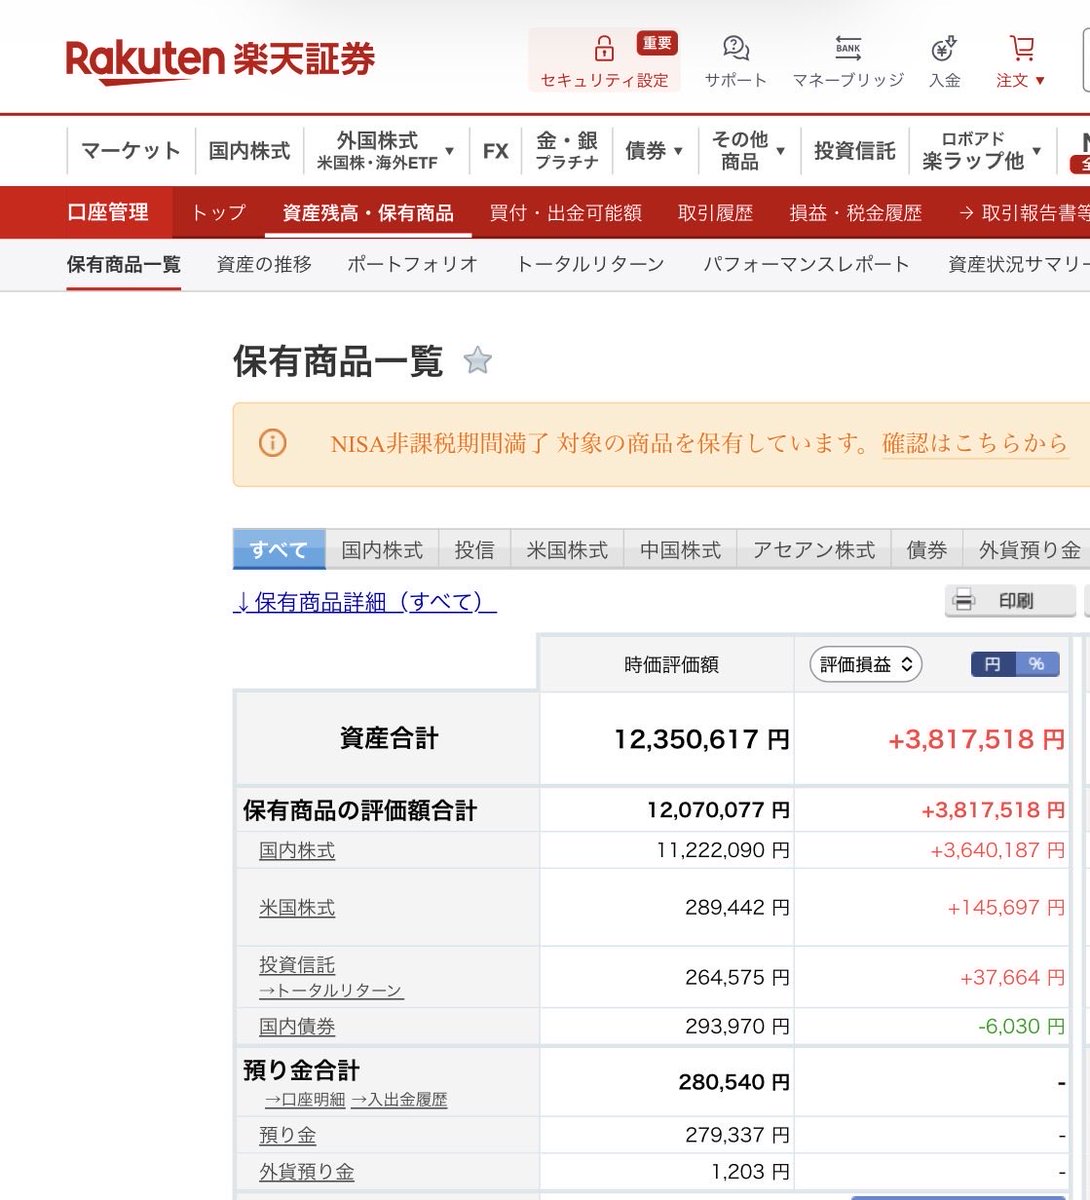Click 確認はこちらから link in NISA notice
The height and width of the screenshot is (1200, 1090).
(x=975, y=444)
